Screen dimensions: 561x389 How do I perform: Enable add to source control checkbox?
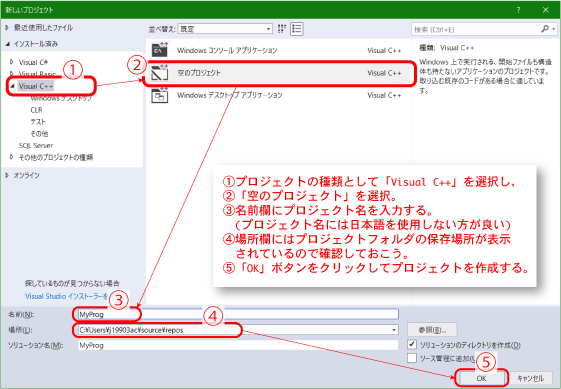pos(412,358)
